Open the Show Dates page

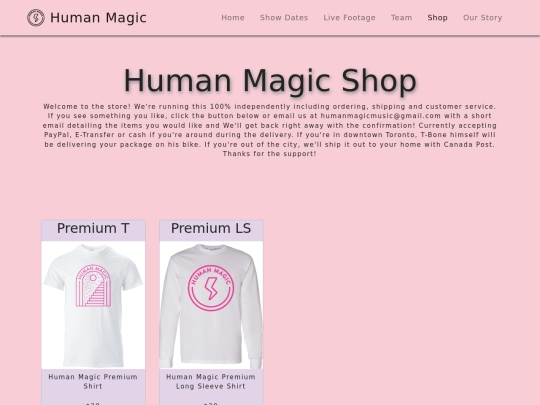tap(284, 18)
